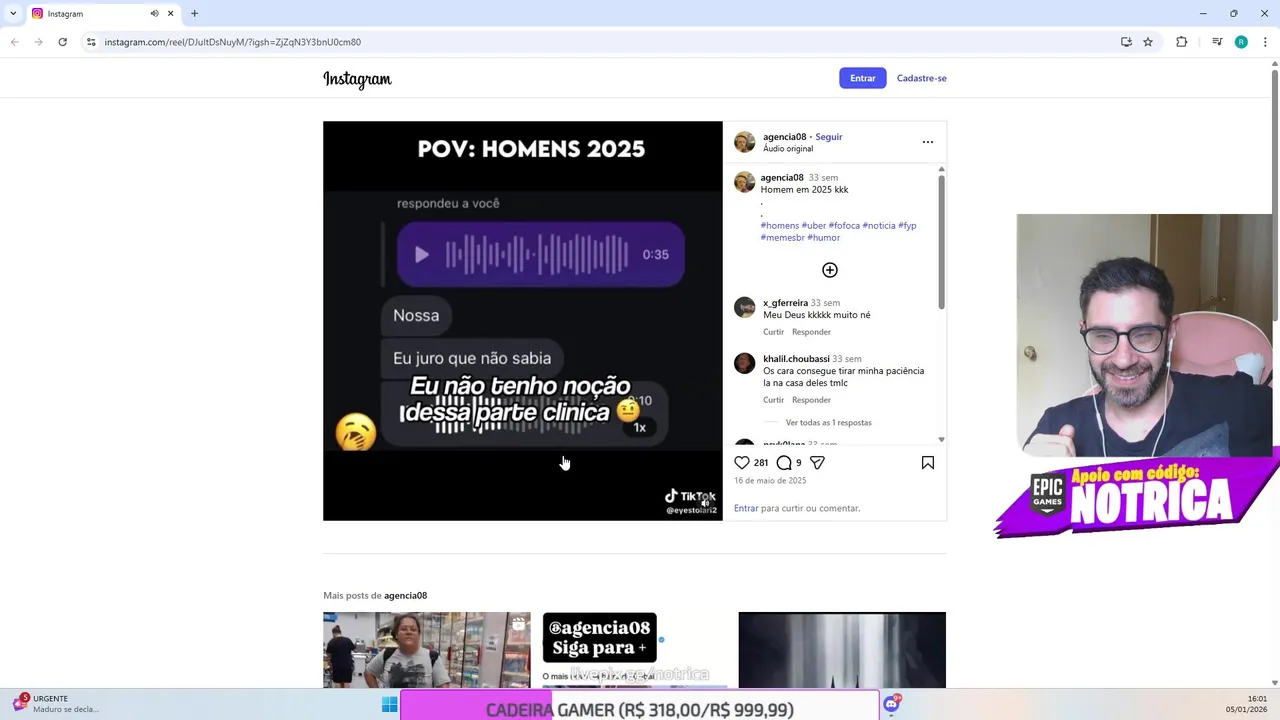The height and width of the screenshot is (720, 1280).
Task: Reply to x_gferreira's comment
Action: 811,332
